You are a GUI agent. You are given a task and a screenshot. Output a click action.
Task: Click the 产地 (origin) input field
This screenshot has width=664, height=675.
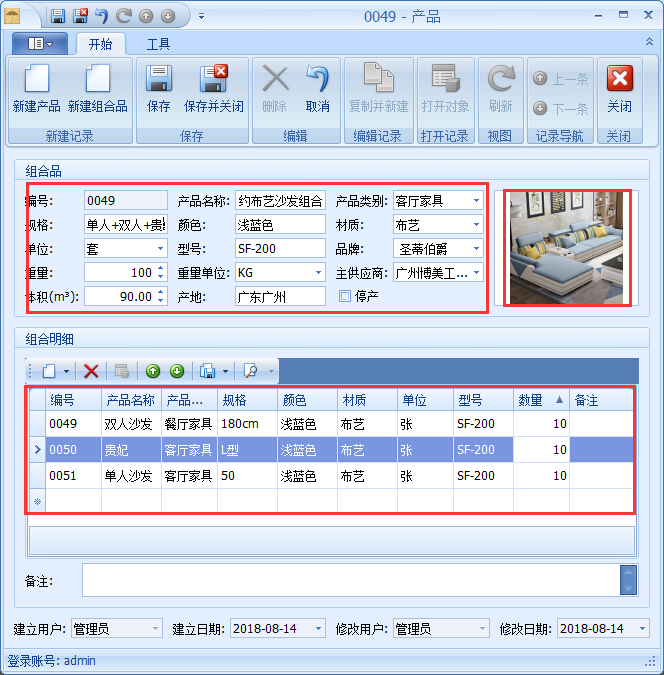[x=280, y=296]
